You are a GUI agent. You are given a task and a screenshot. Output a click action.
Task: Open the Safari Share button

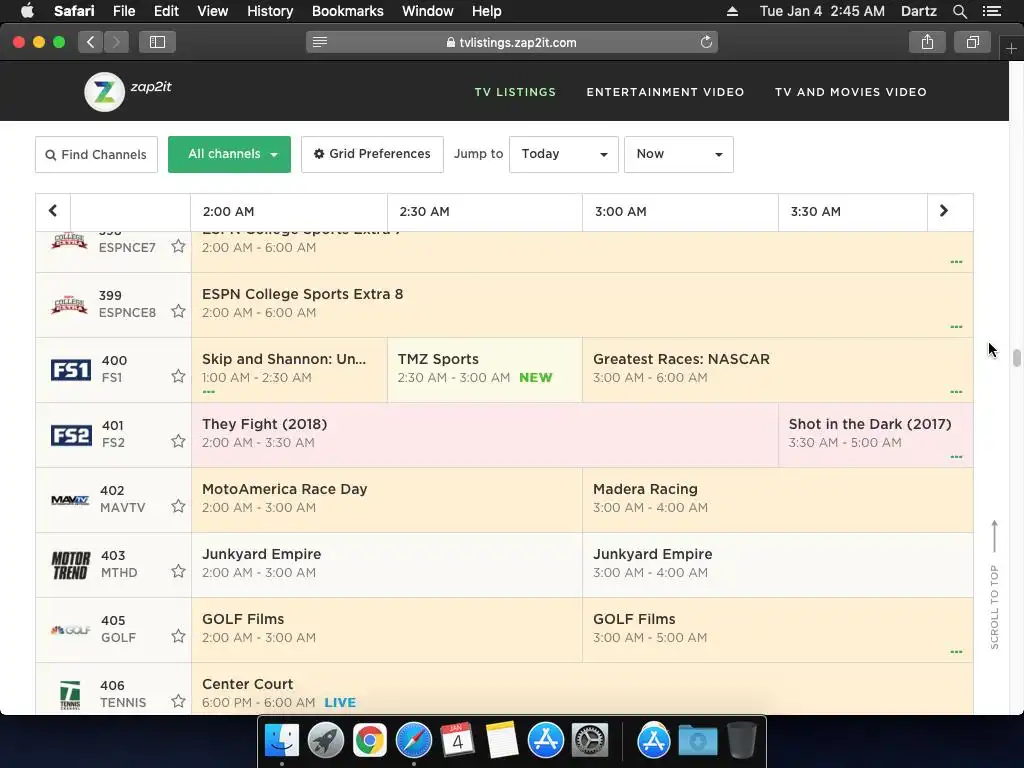tap(927, 42)
